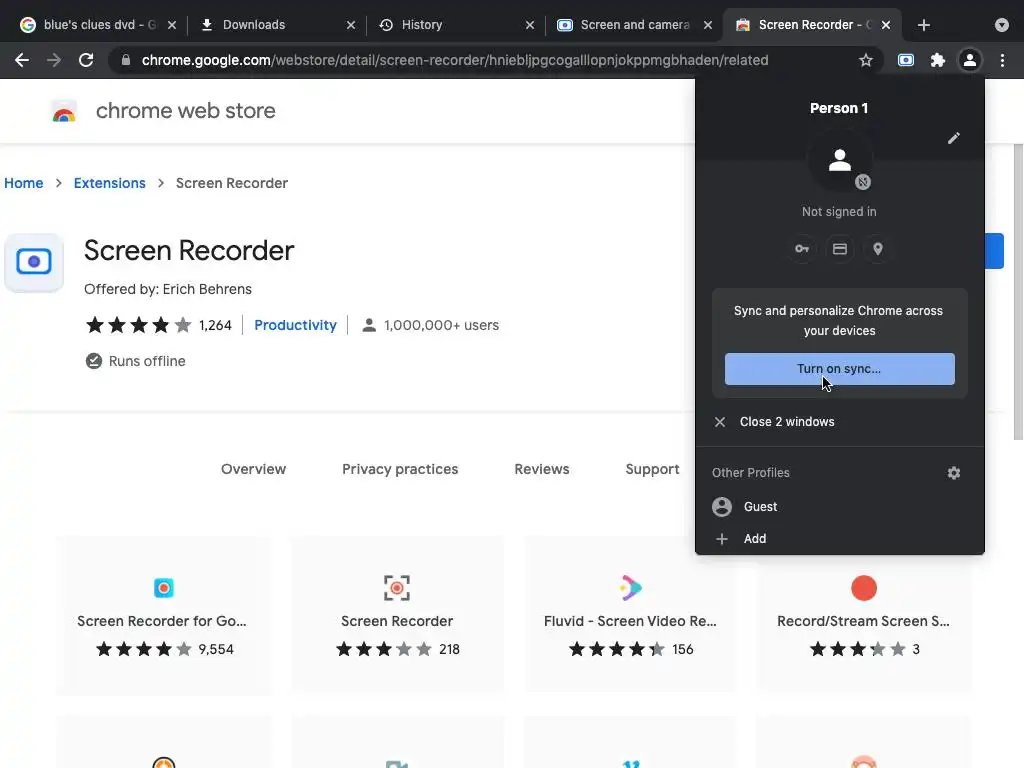Go to Home breadcrumb link
The image size is (1024, 768).
click(x=24, y=183)
